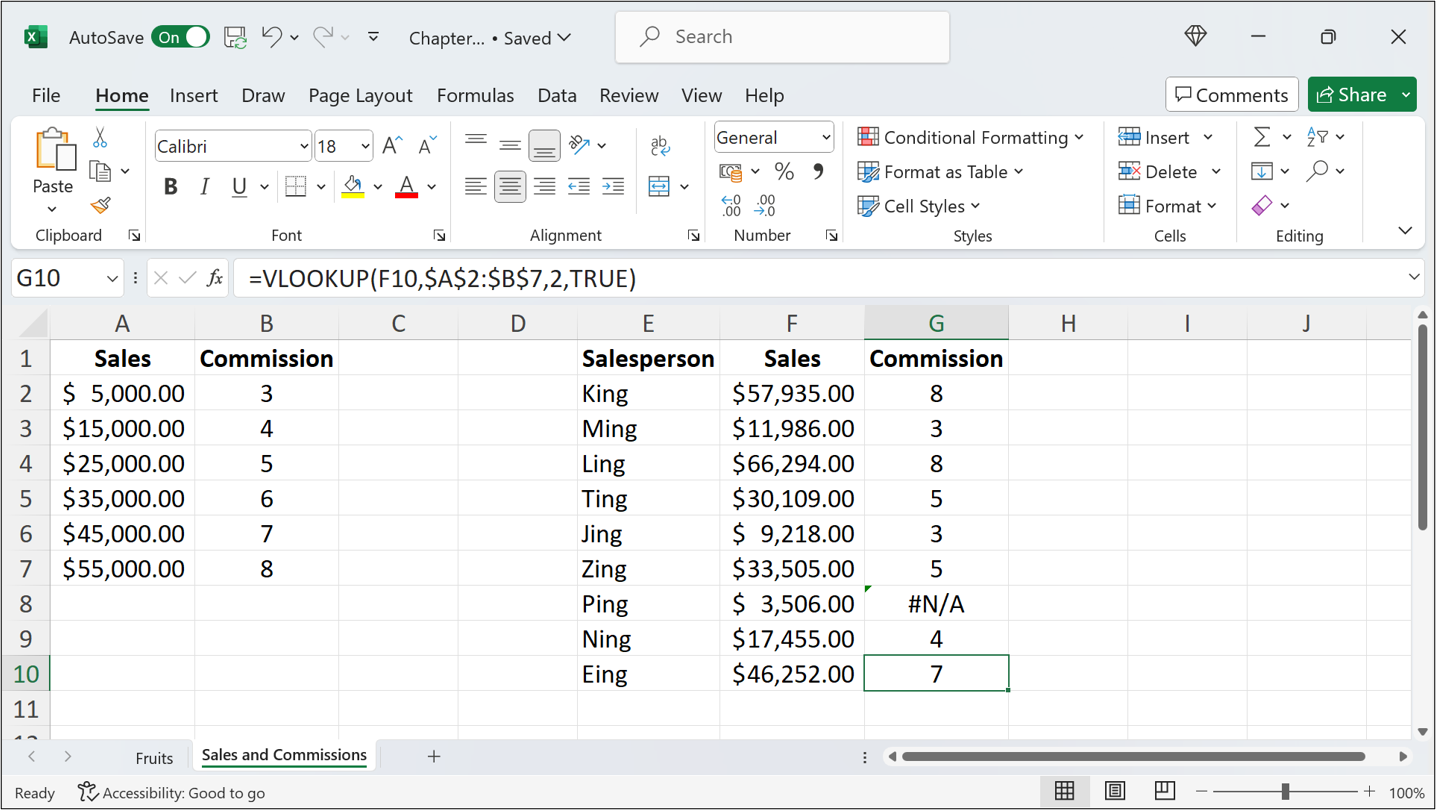Select the Format Painter brush icon
1436x810 pixels.
click(x=100, y=205)
